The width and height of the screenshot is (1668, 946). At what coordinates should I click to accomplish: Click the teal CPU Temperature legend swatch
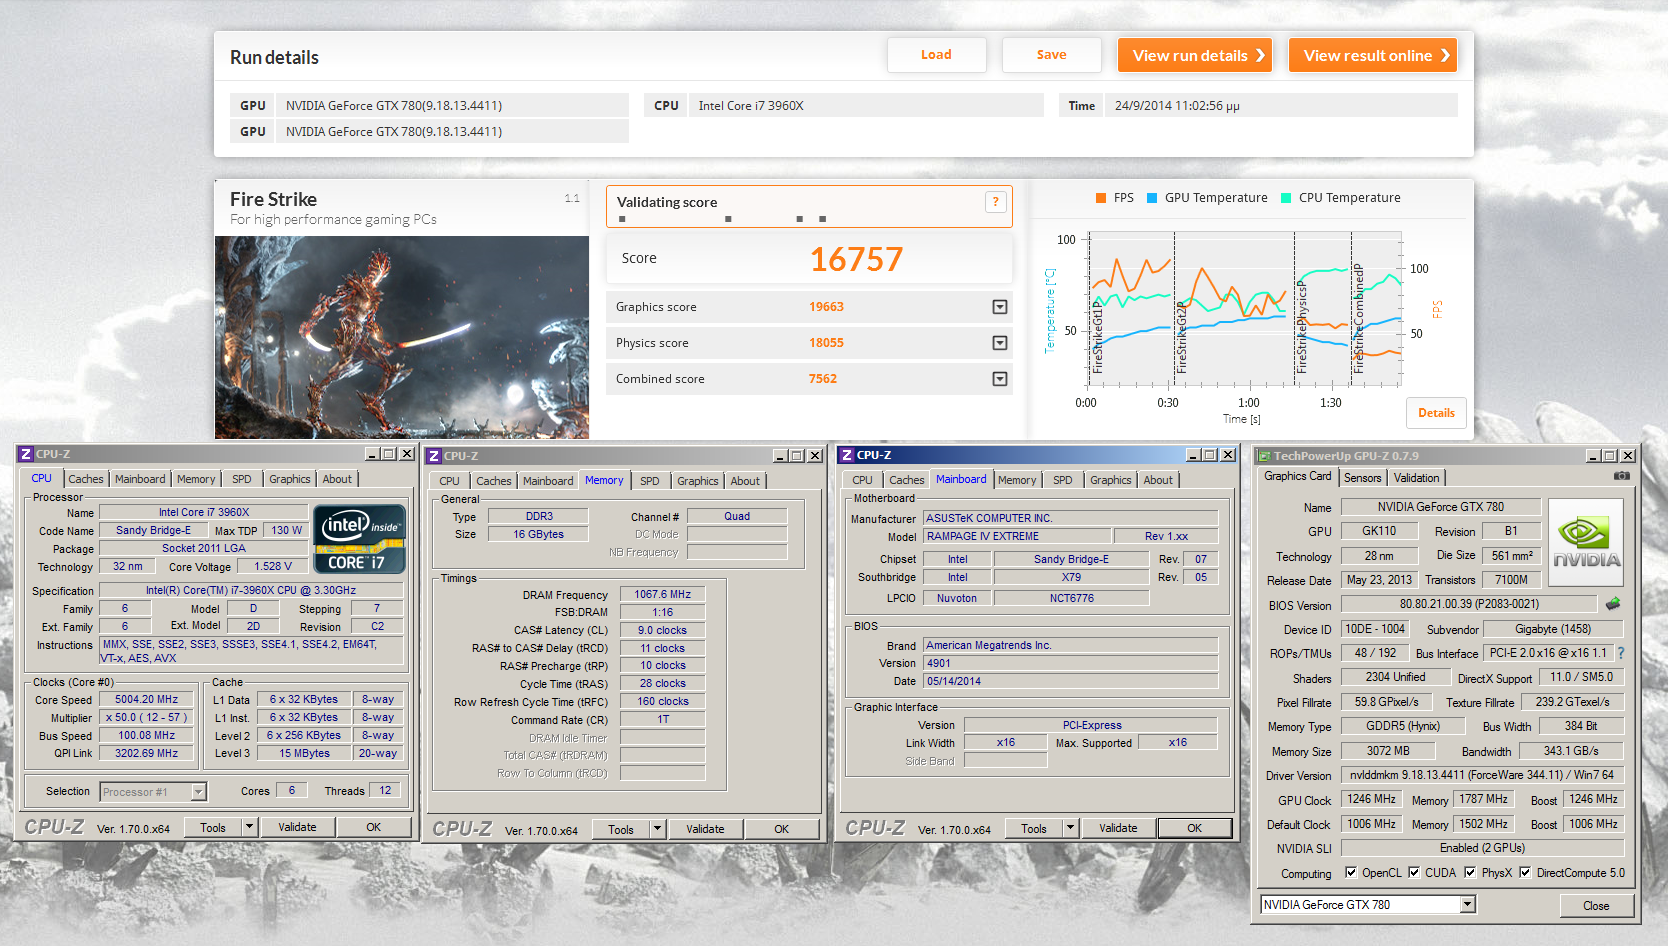click(1286, 198)
